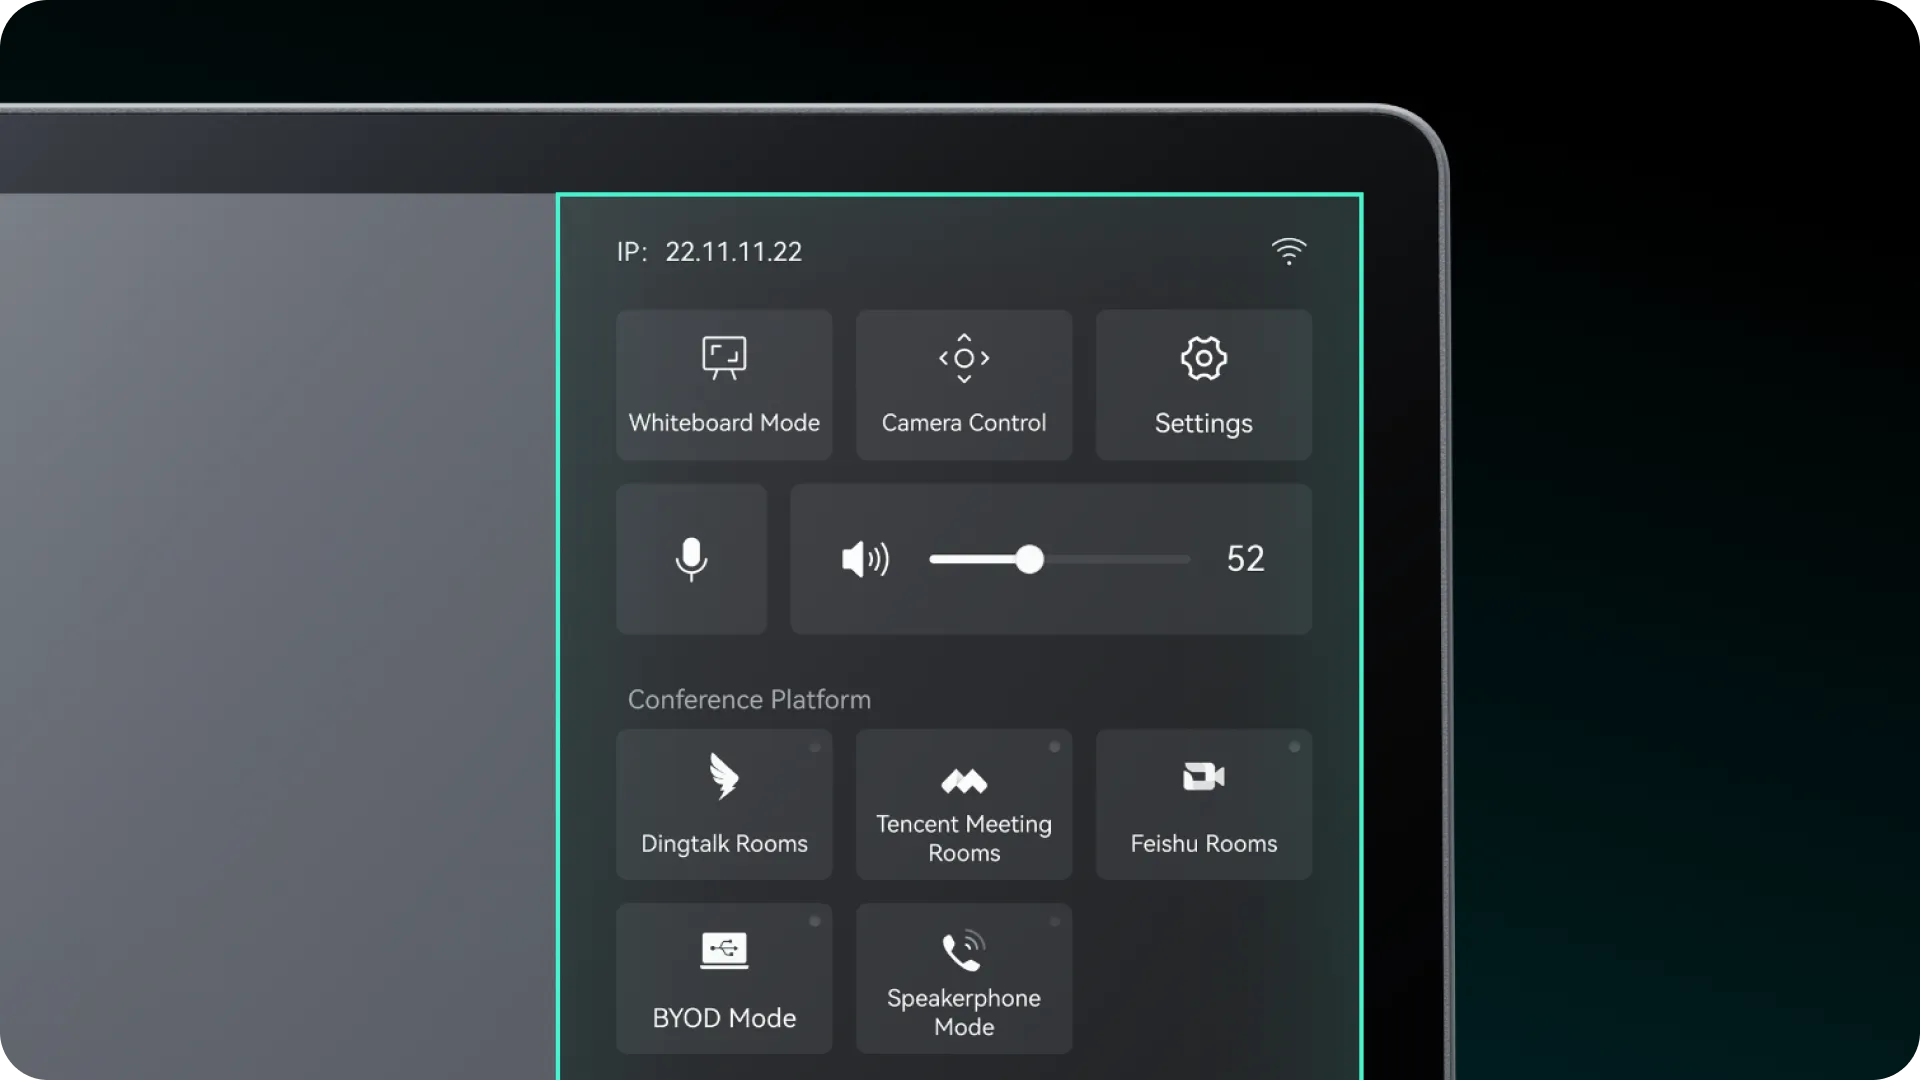
Task: Expand Conference Platform section
Action: 750,699
